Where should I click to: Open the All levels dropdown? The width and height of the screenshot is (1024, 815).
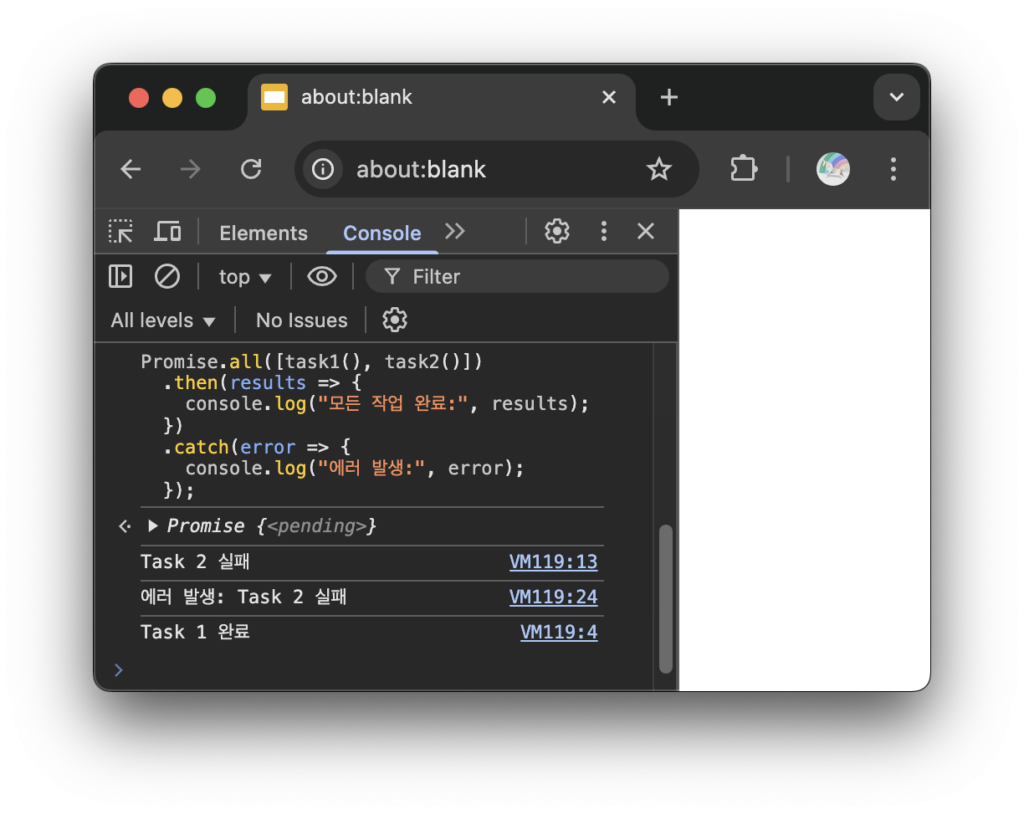click(x=163, y=321)
